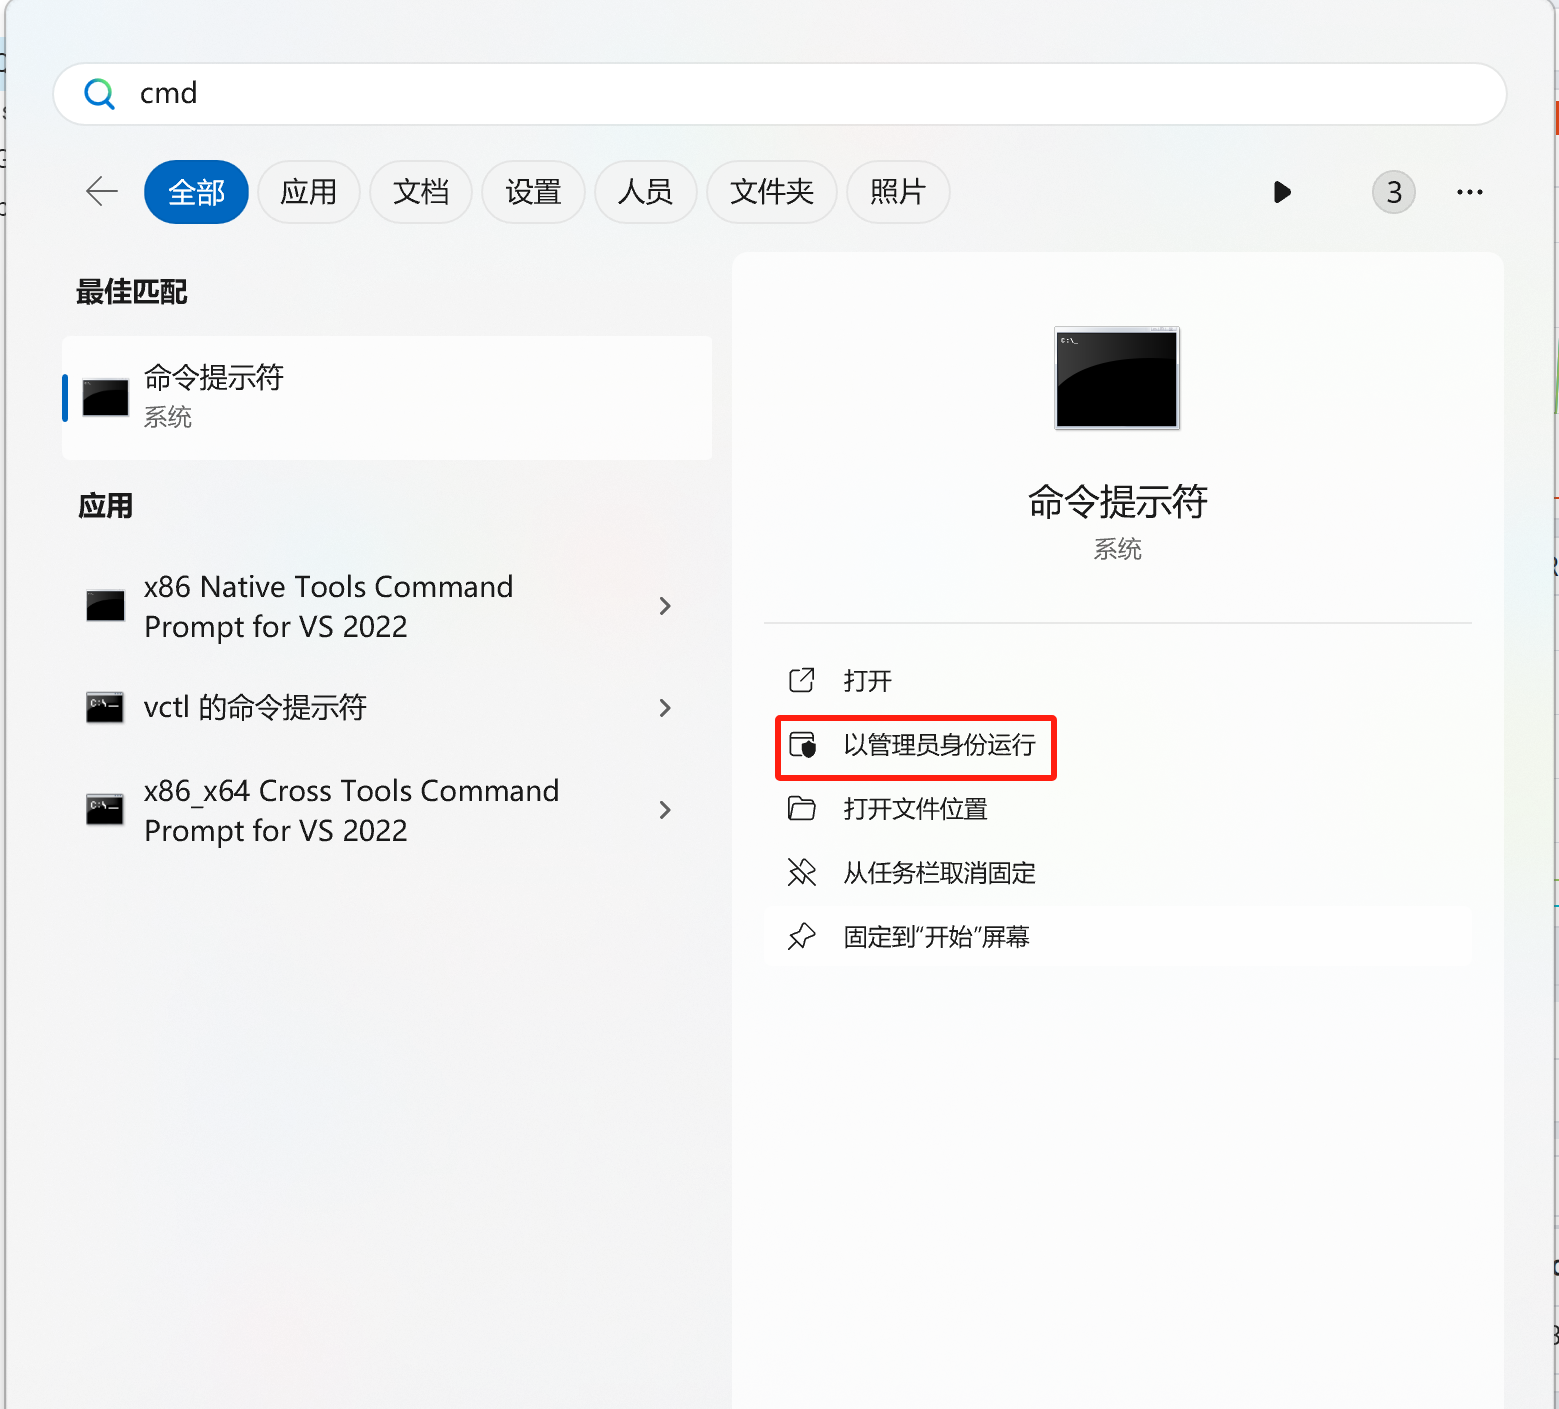The width and height of the screenshot is (1559, 1409).
Task: Switch to the 应用 filter tab
Action: (x=309, y=191)
